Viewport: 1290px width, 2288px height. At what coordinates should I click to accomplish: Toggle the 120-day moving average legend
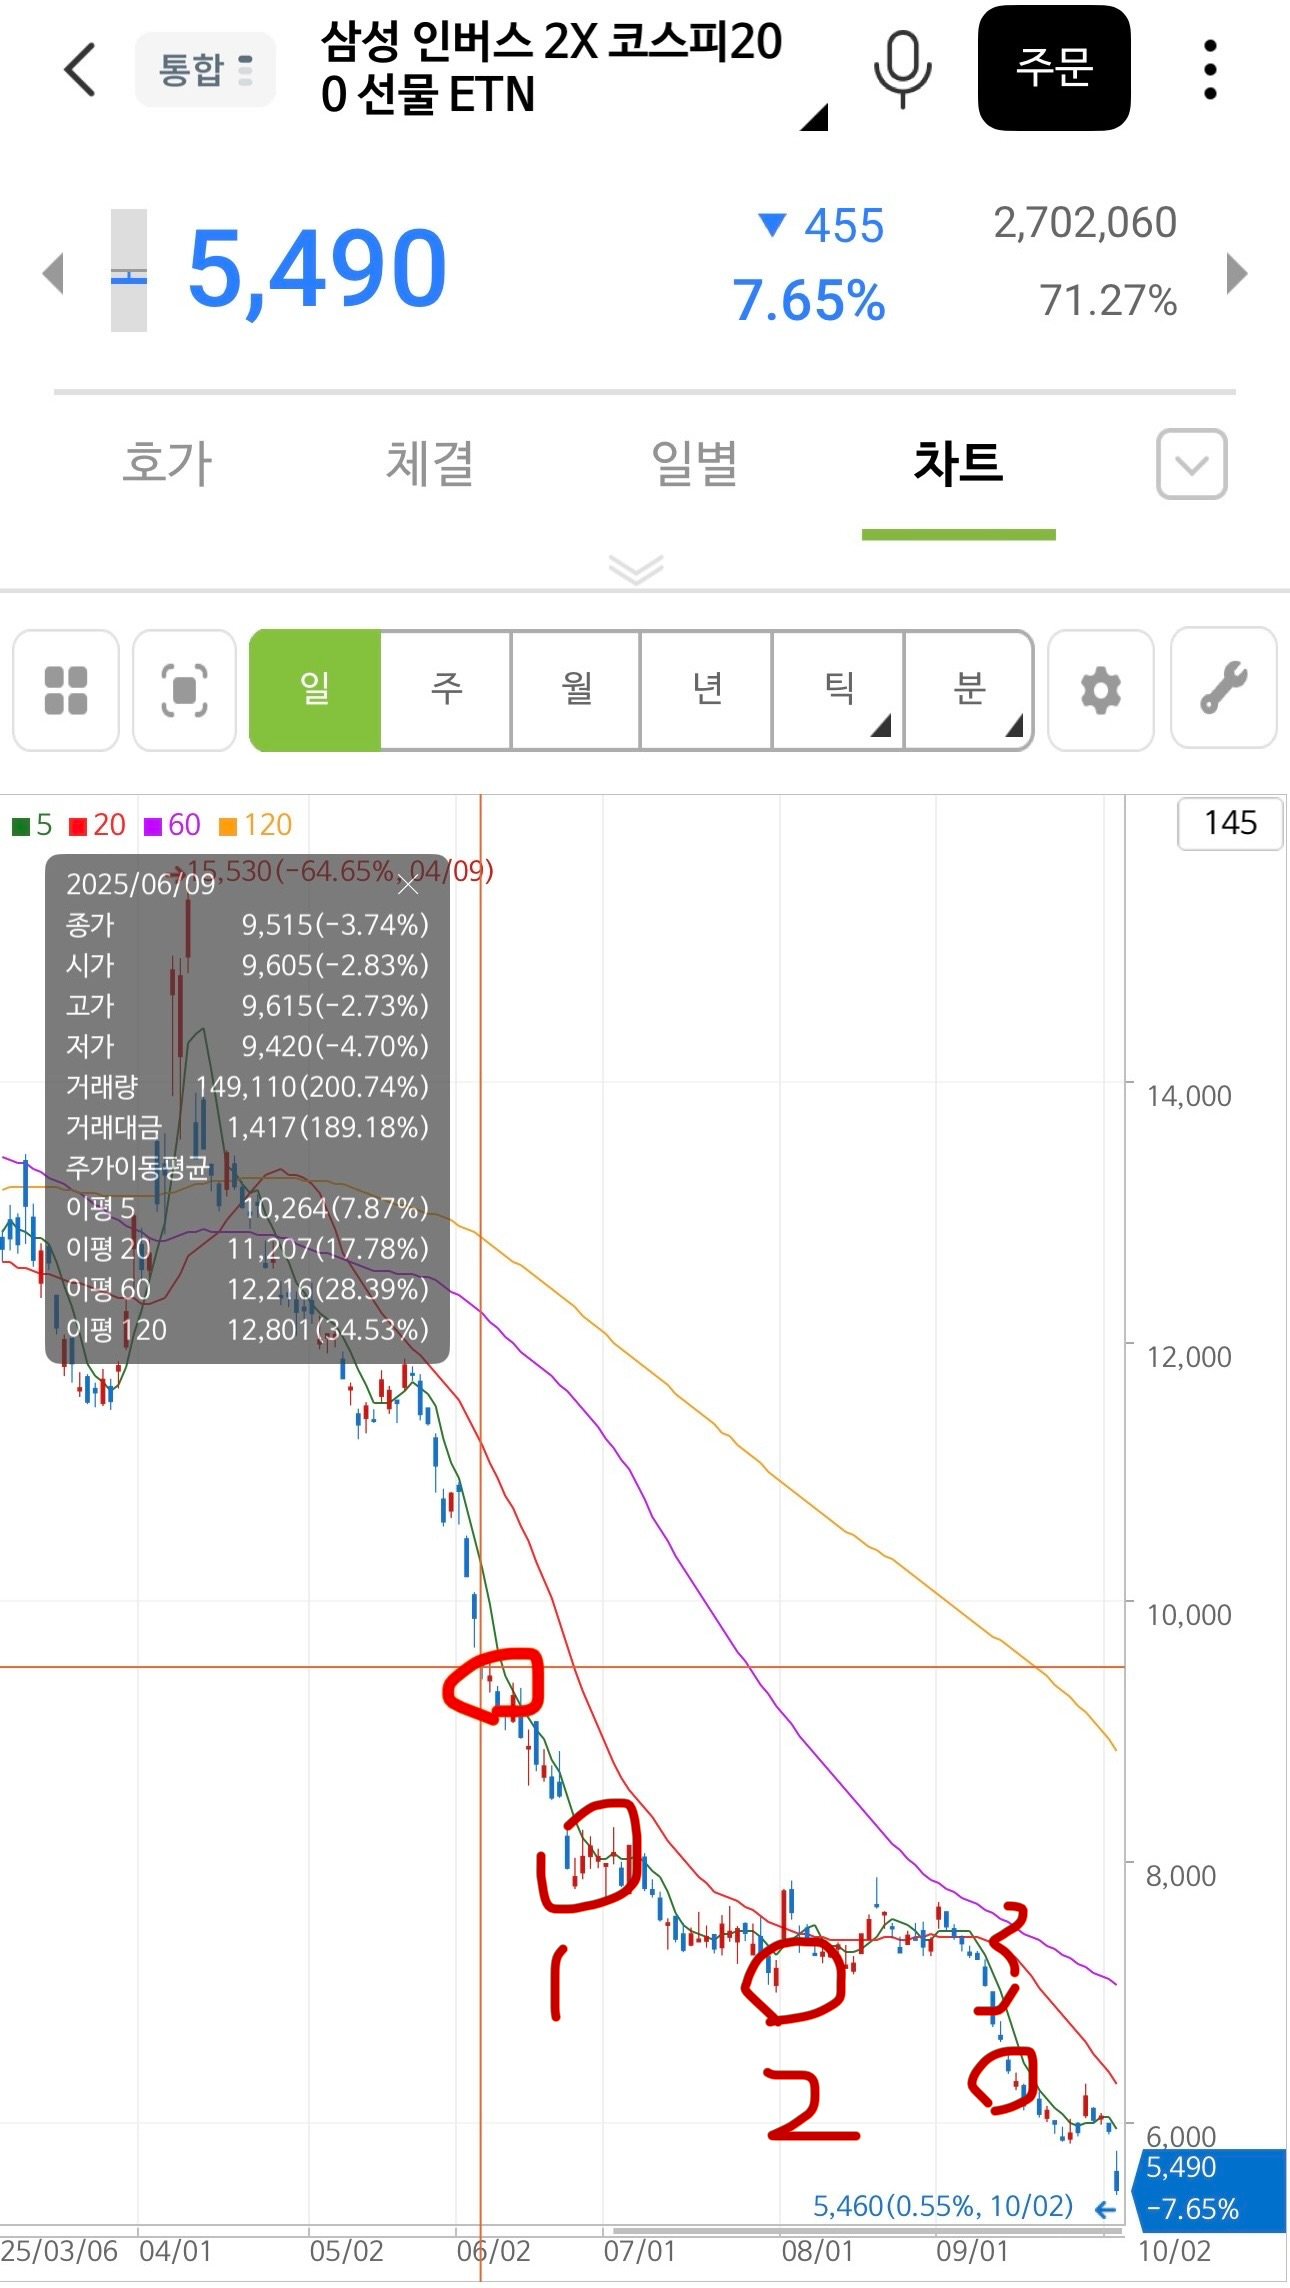255,825
